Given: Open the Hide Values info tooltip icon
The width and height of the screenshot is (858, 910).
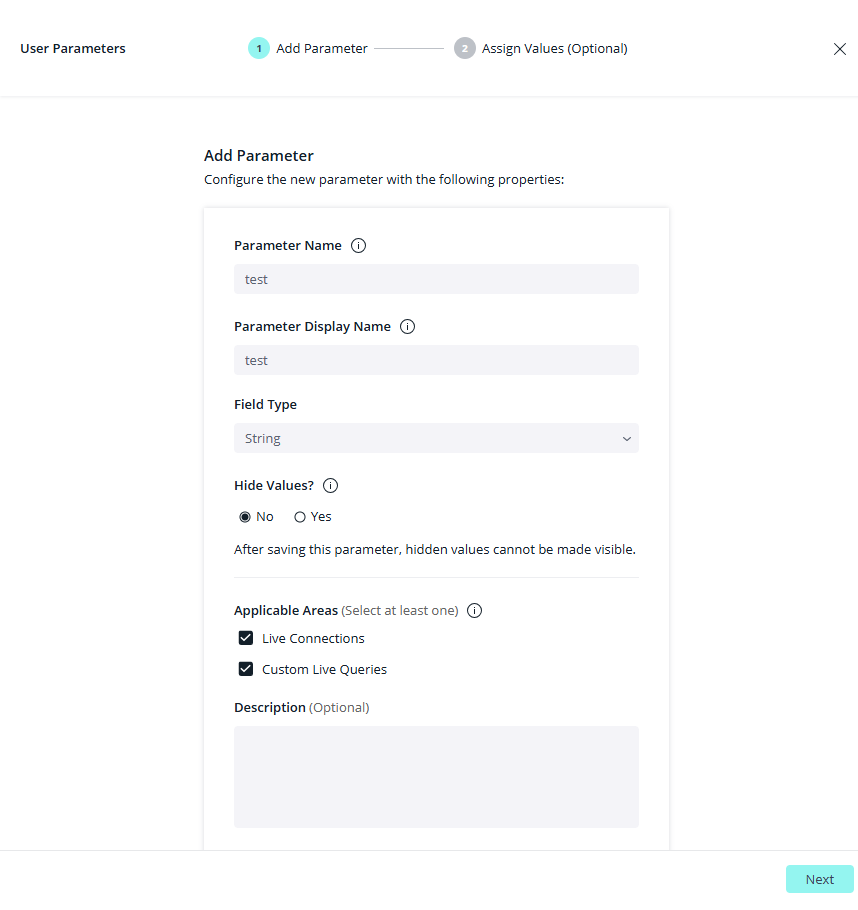Looking at the screenshot, I should (x=331, y=486).
